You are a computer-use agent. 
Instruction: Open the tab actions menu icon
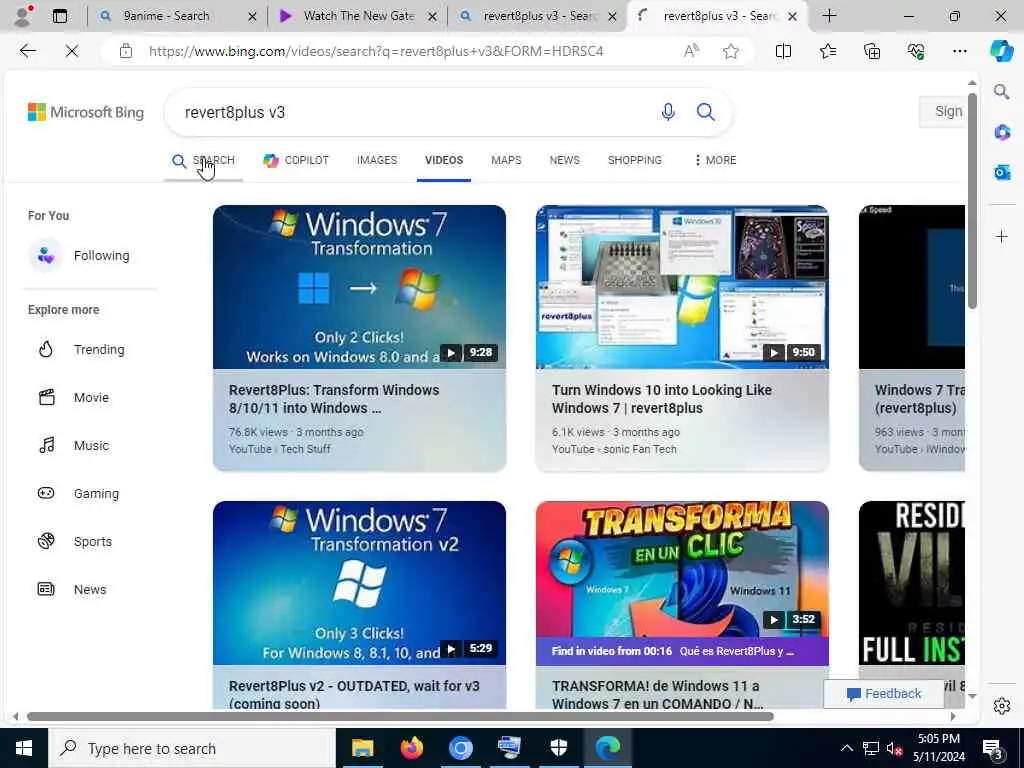click(59, 16)
